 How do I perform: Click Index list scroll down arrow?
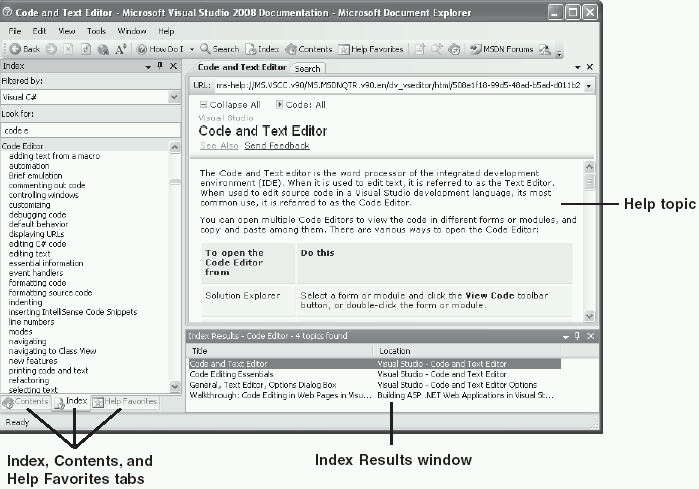pos(175,386)
